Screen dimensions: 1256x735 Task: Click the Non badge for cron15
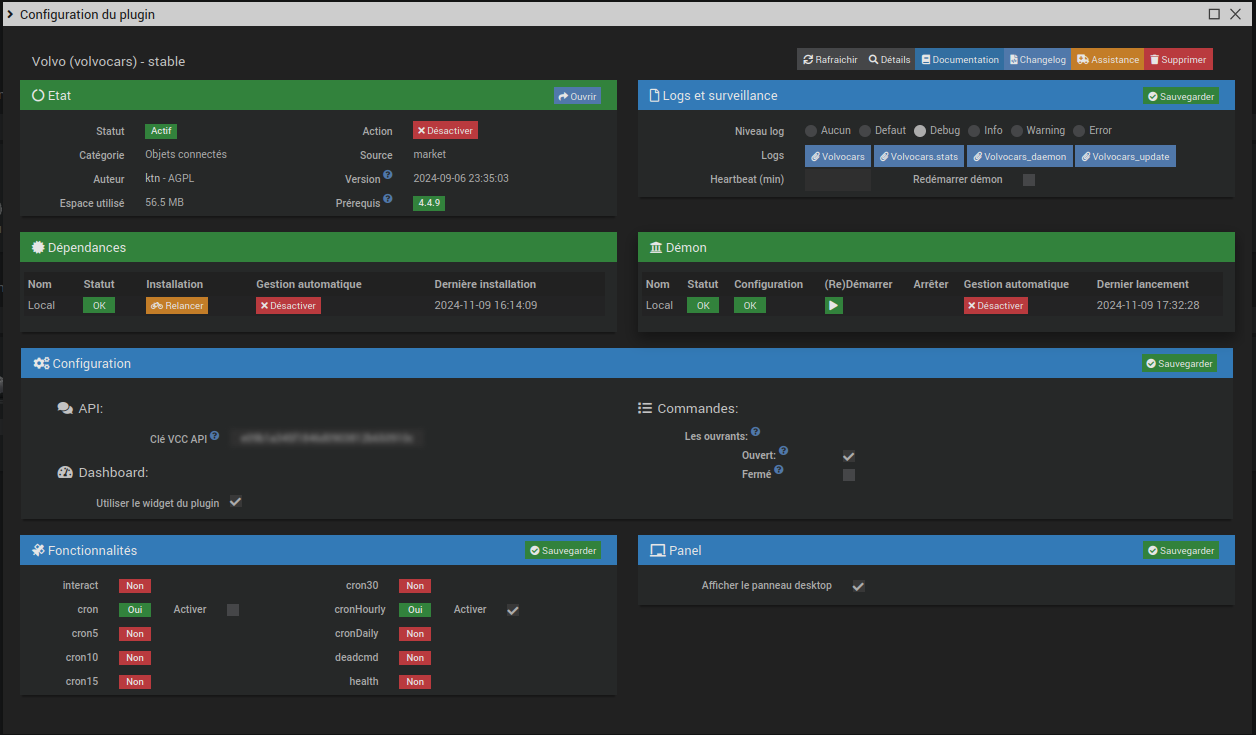click(135, 682)
